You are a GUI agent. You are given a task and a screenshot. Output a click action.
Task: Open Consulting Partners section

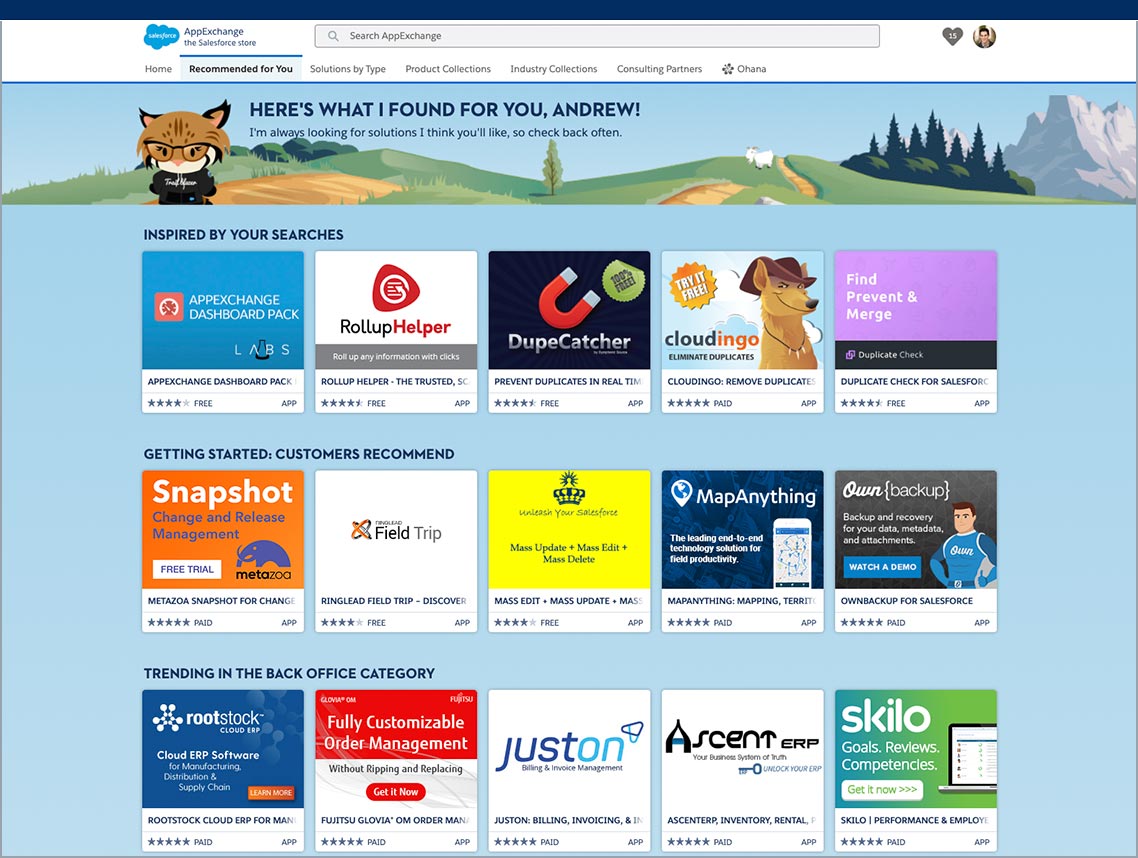(658, 69)
